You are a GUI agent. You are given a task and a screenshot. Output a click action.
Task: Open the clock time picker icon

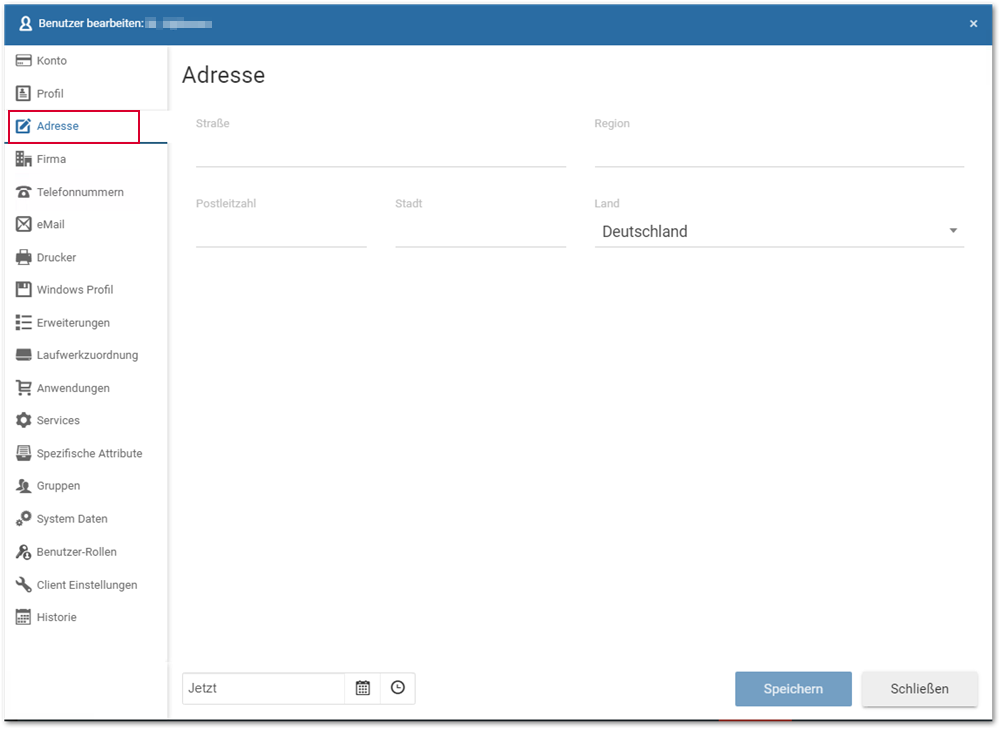click(x=398, y=688)
